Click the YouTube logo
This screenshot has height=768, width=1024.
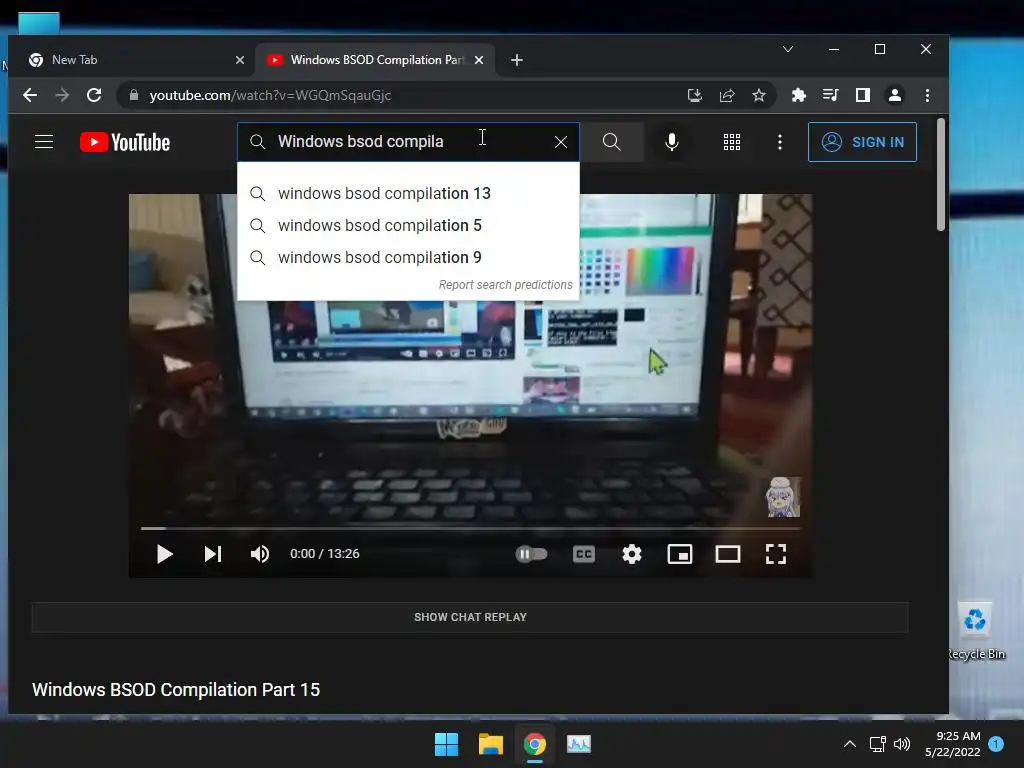[125, 142]
